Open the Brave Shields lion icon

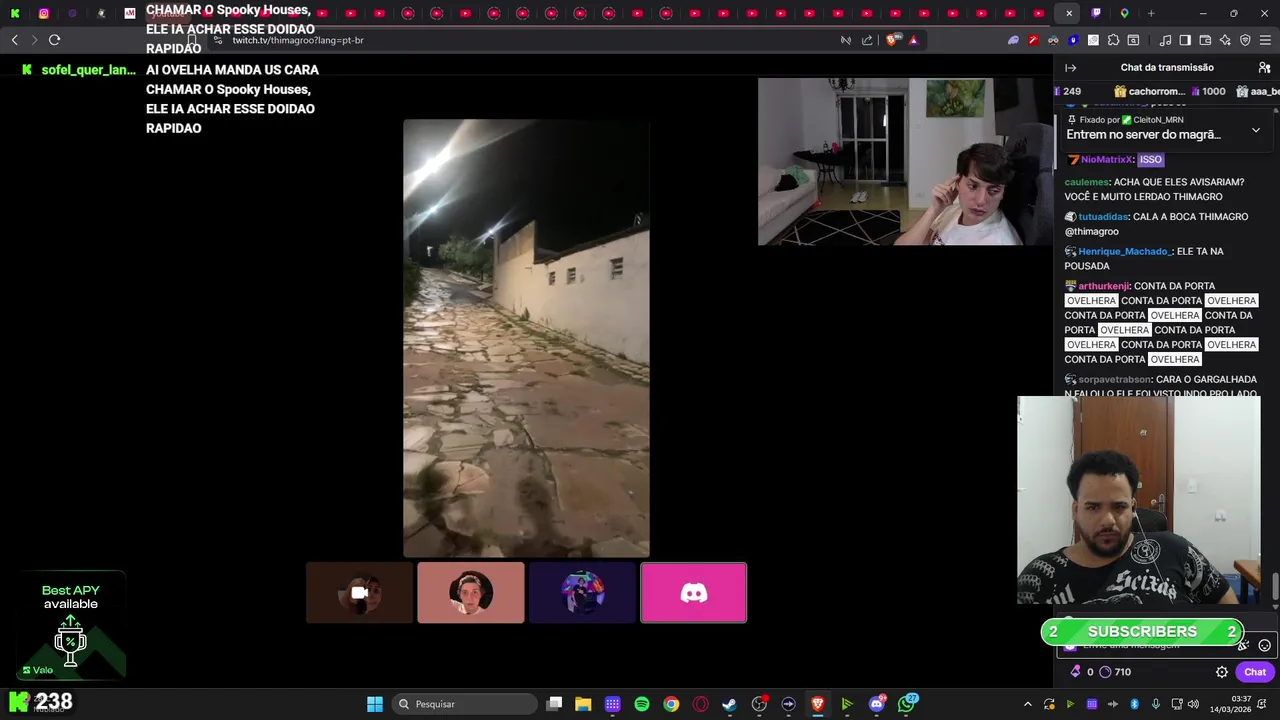(x=892, y=40)
